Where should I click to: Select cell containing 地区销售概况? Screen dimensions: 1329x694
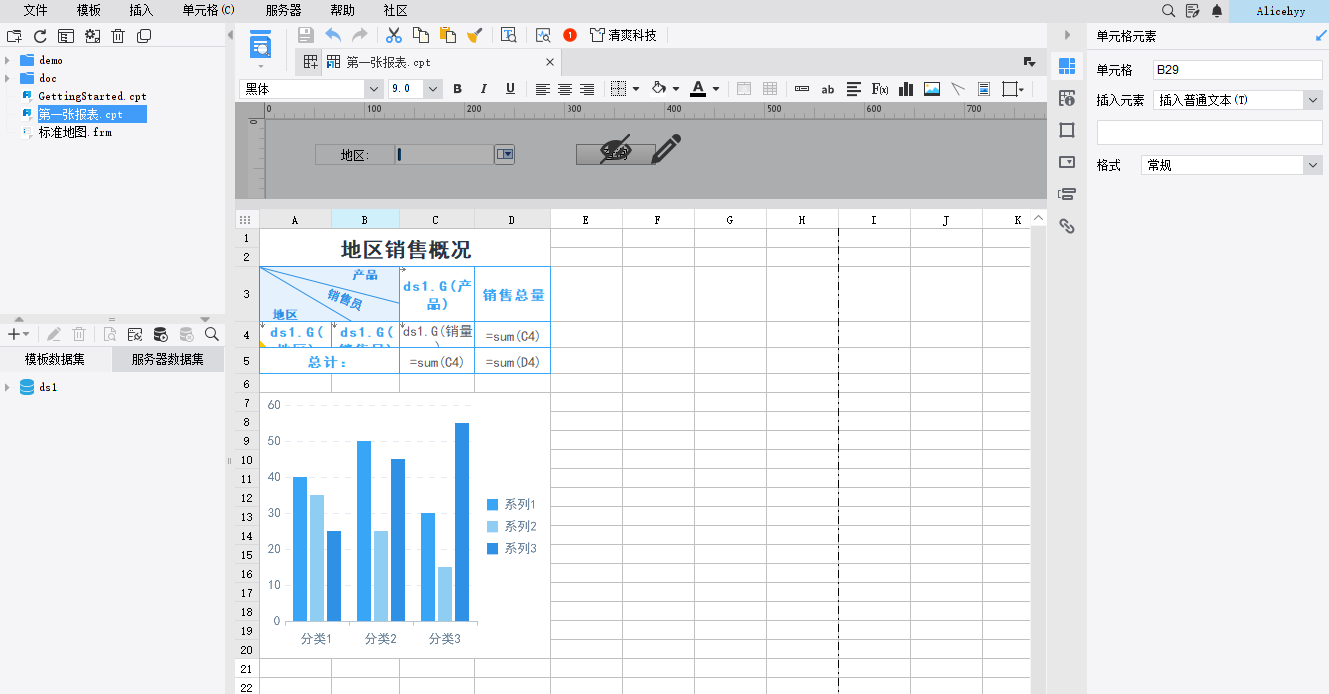(405, 248)
